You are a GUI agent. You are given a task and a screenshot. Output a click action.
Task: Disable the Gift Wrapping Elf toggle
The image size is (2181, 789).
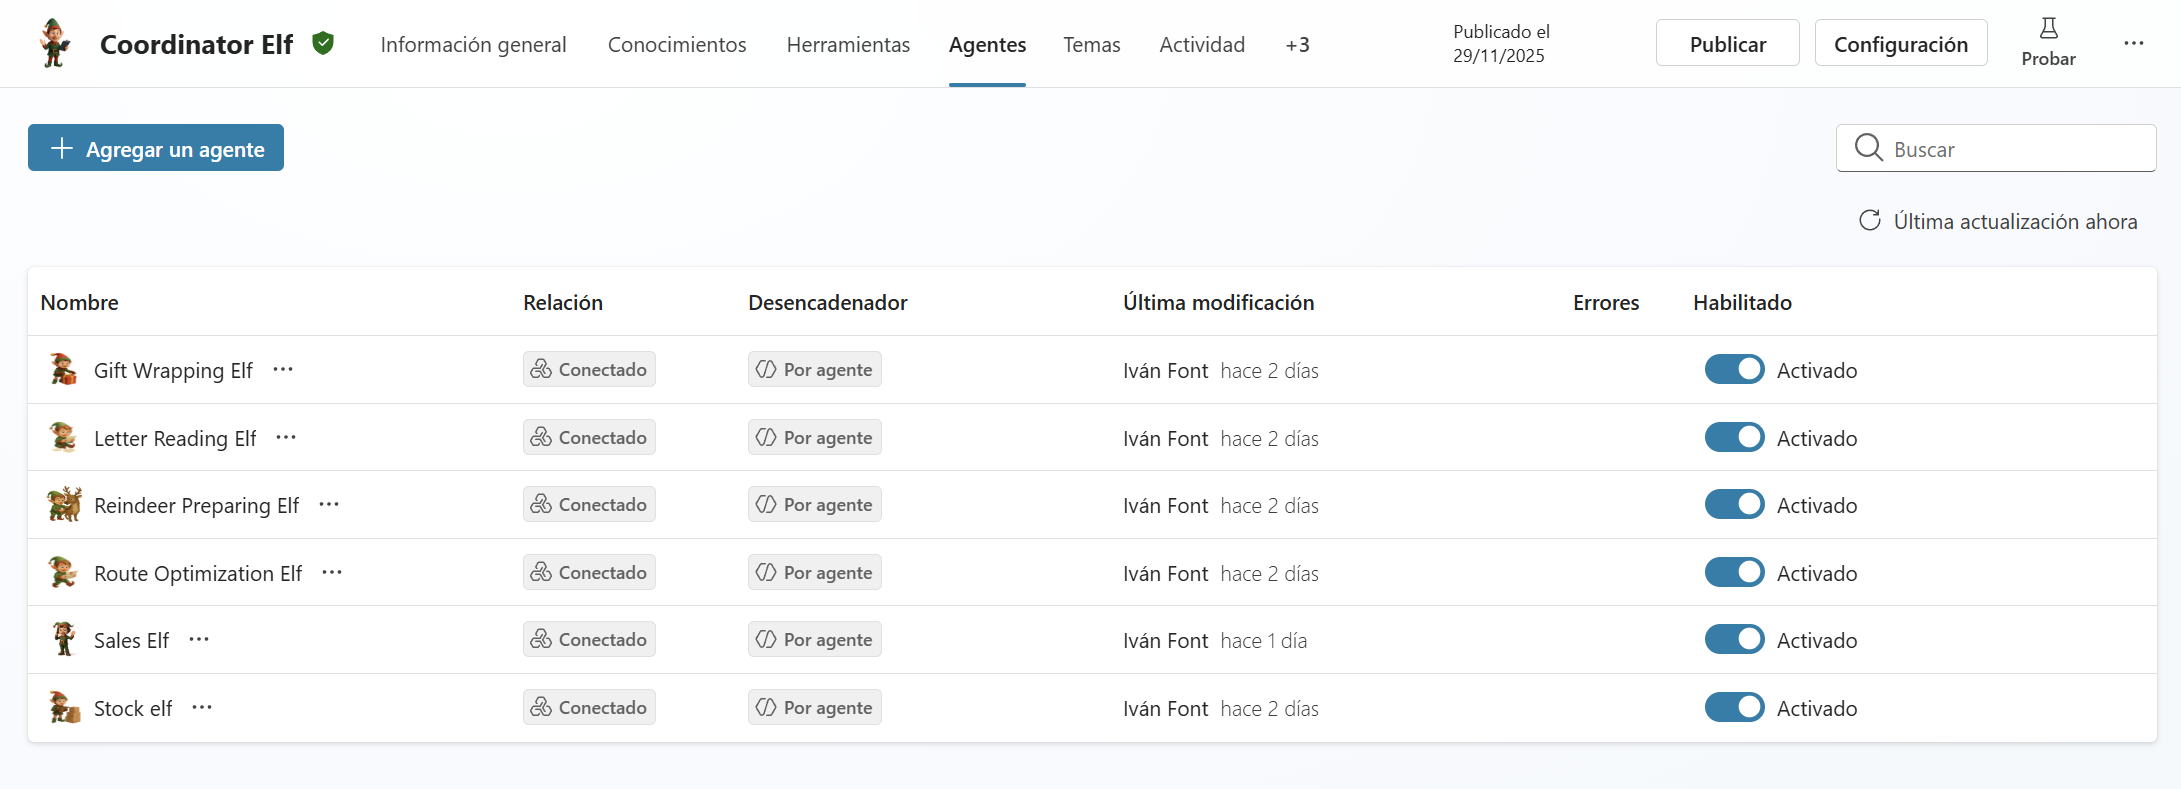tap(1734, 370)
